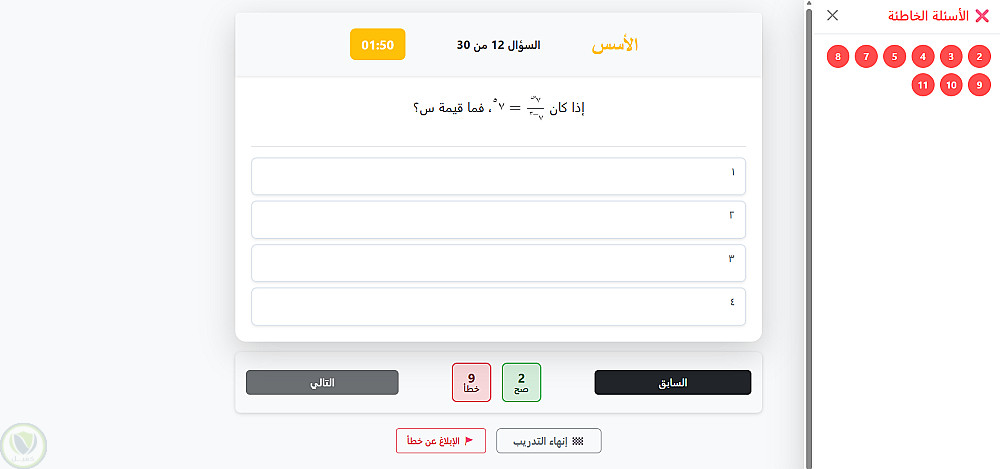Open wrong question number 2

(x=980, y=57)
